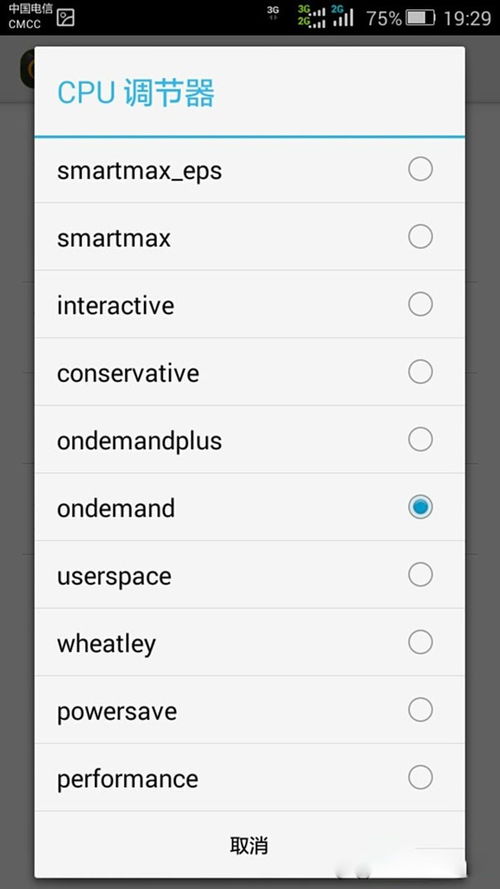Select the interactive governor option
Viewport: 500px width, 889px height.
pos(420,304)
